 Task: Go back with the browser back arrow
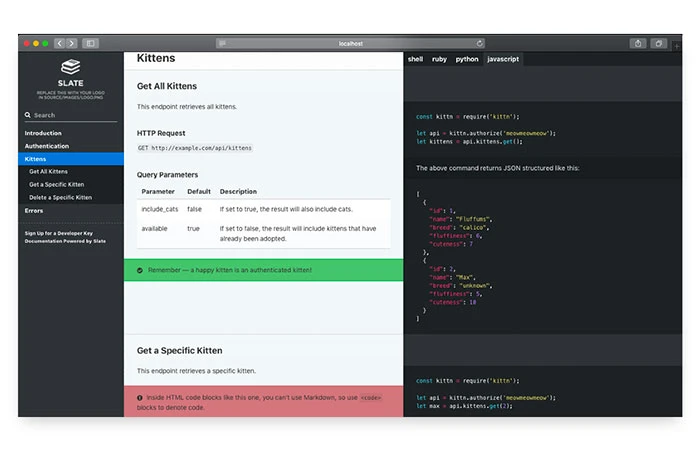[x=60, y=43]
